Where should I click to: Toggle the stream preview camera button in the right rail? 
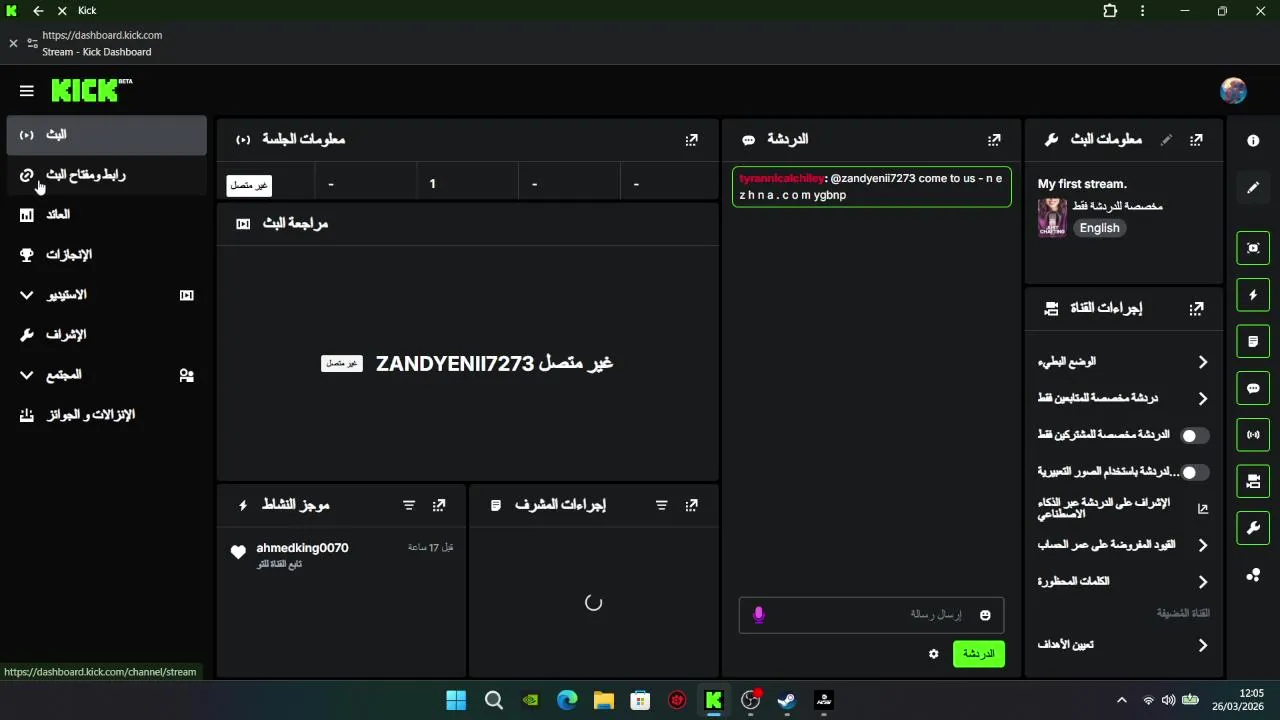tap(1253, 481)
